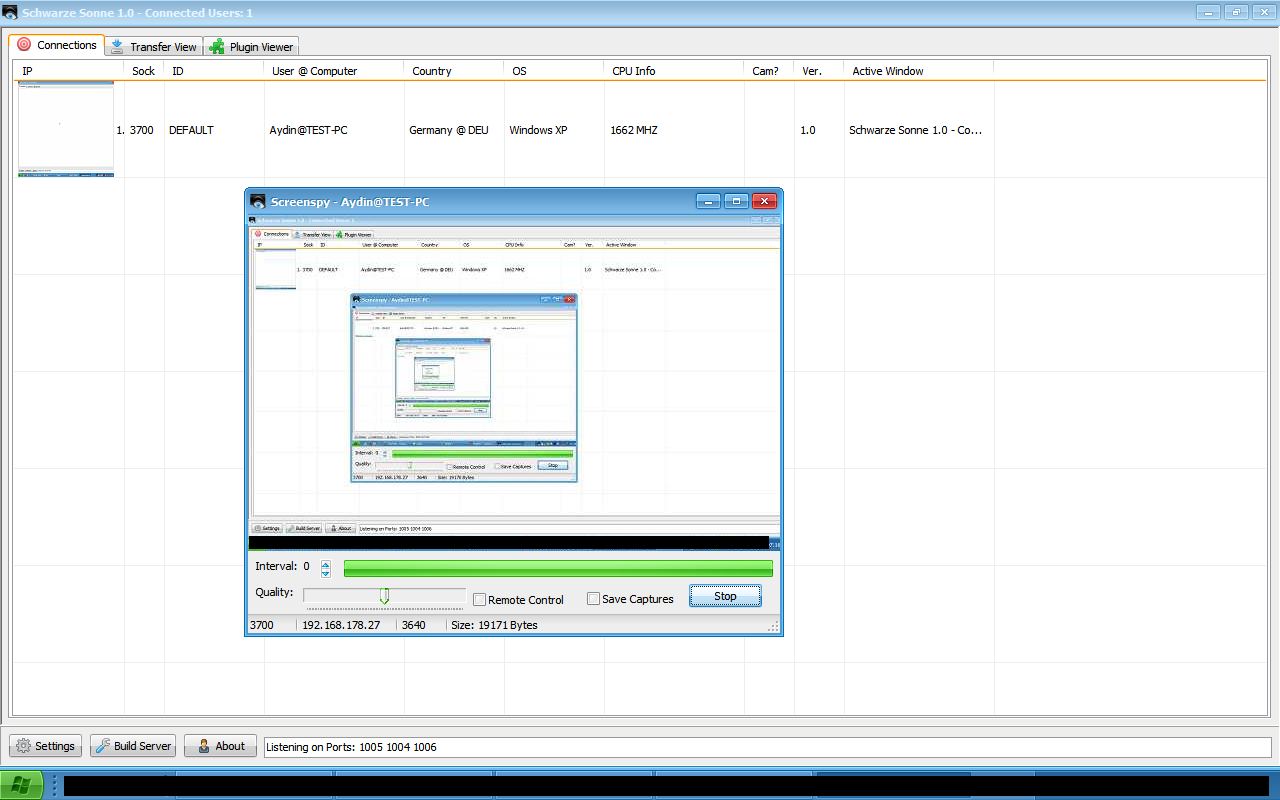Open the Plugin Viewer tab
The width and height of the screenshot is (1280, 800).
(251, 47)
